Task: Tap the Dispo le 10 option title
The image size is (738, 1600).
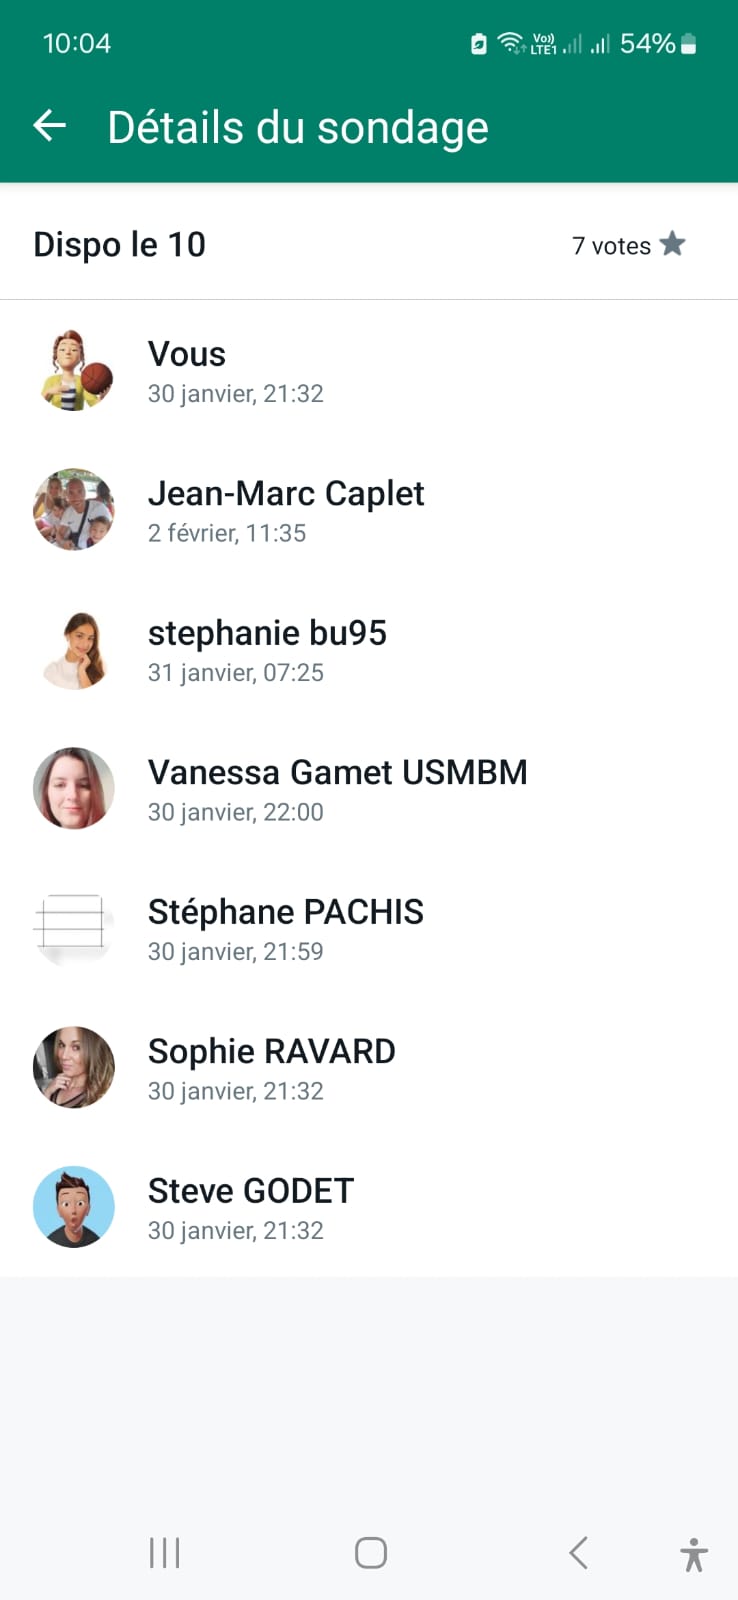Action: 120,245
